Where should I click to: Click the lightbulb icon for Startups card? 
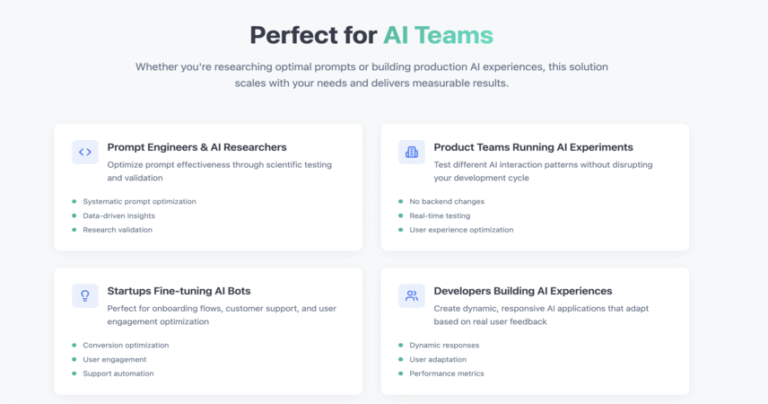(85, 296)
